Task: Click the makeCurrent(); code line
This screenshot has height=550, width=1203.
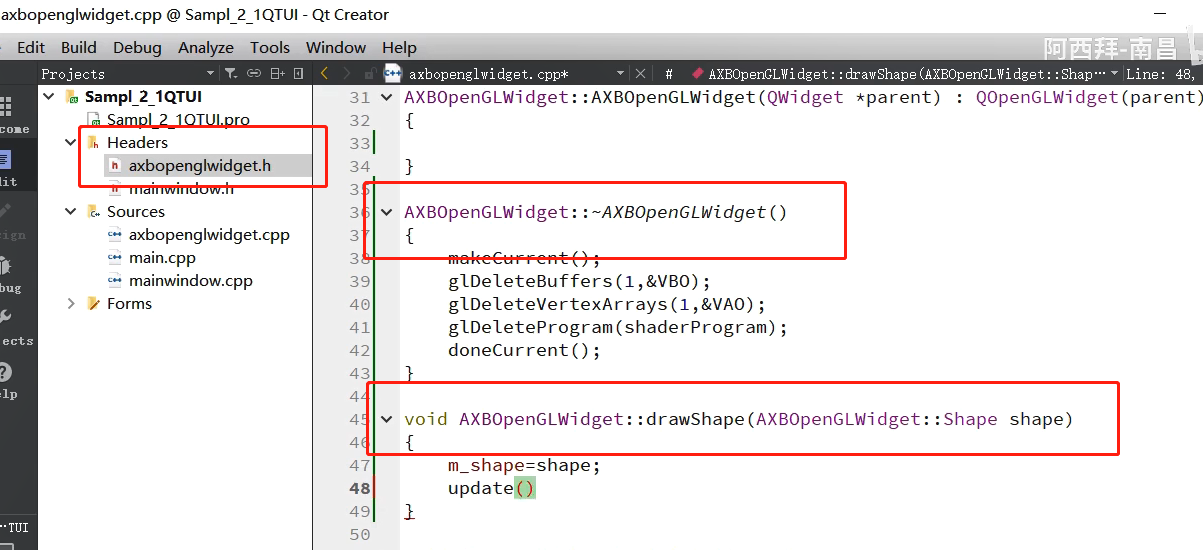Action: (x=524, y=258)
